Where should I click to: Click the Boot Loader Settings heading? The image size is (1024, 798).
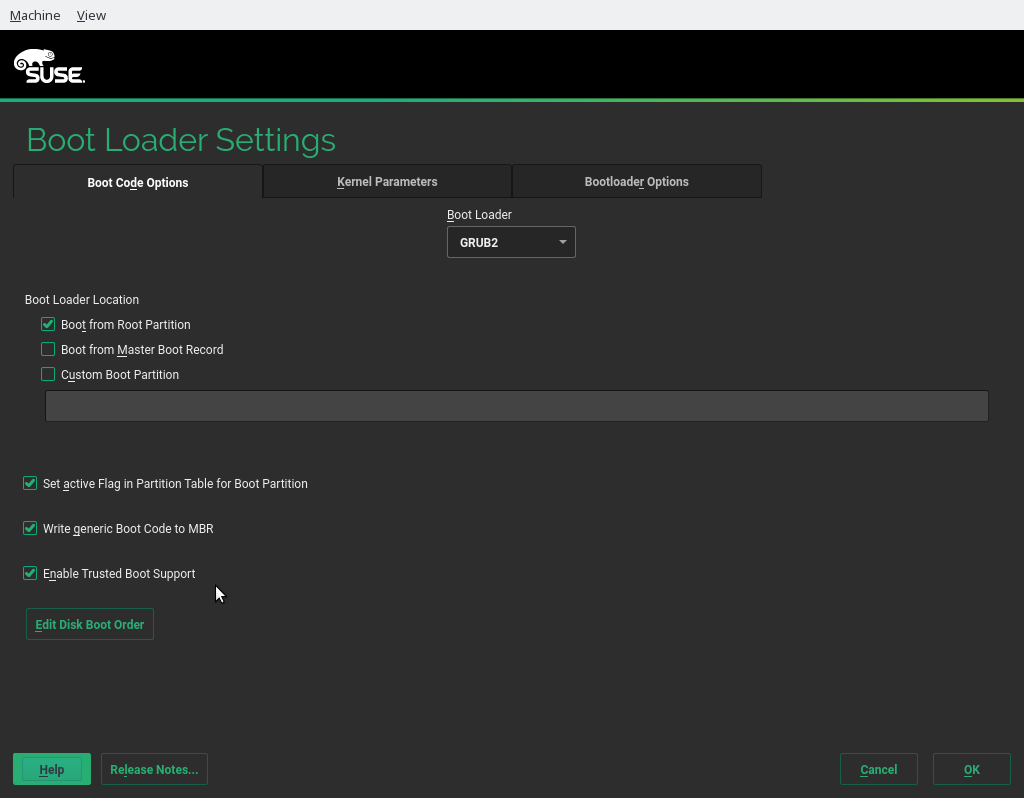coord(181,140)
